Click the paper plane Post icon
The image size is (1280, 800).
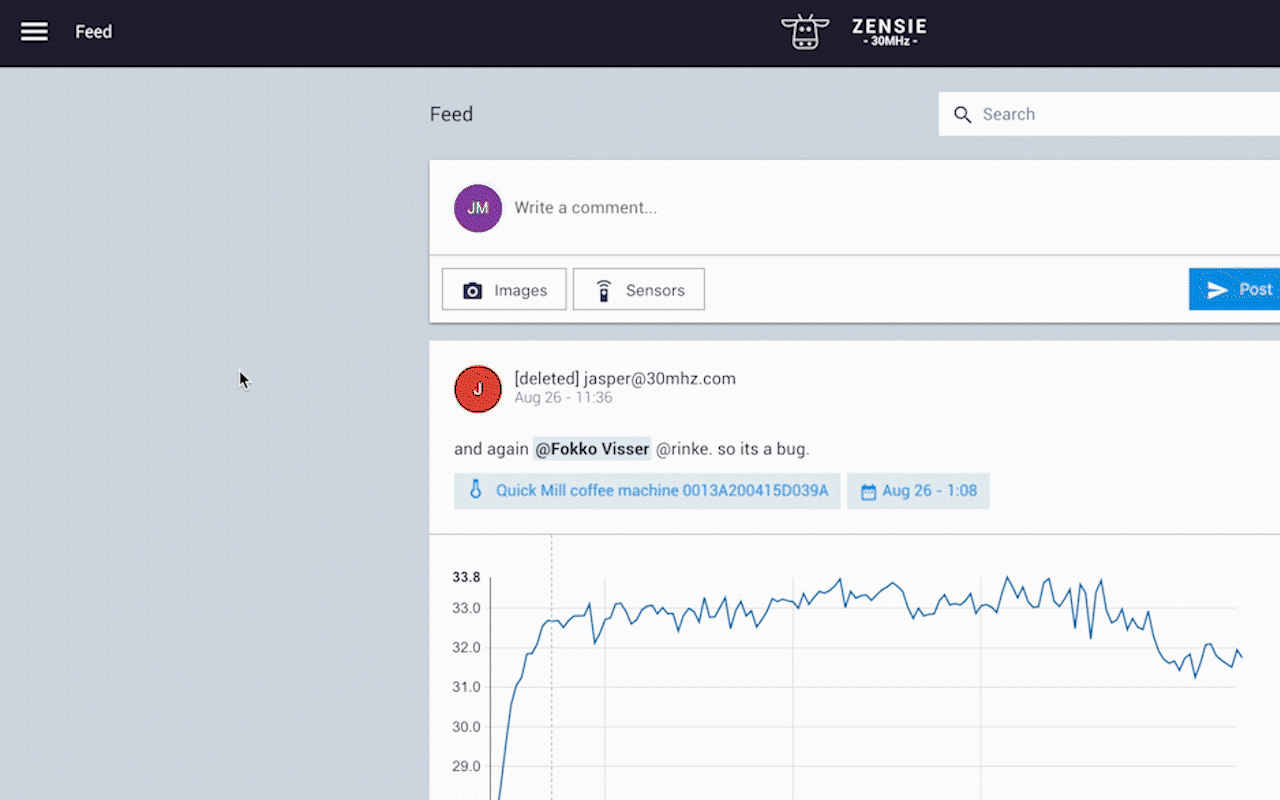[x=1217, y=290]
